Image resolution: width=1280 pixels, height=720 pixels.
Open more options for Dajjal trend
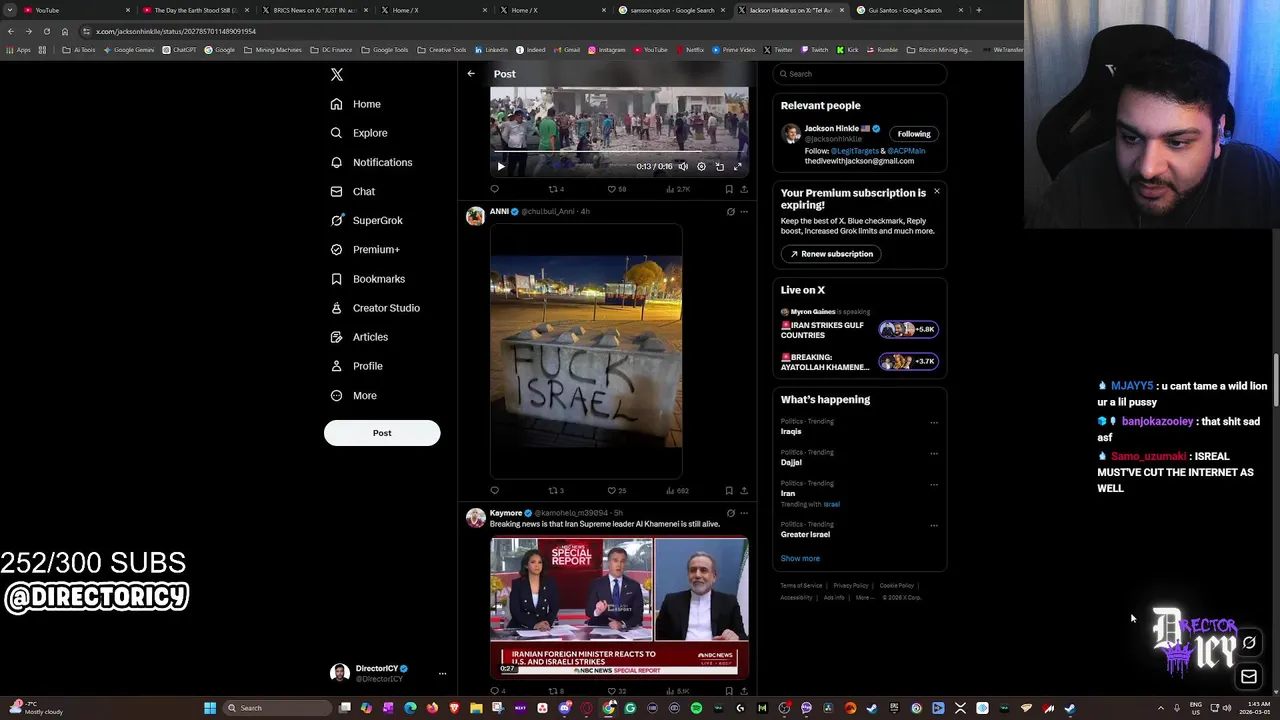[934, 453]
